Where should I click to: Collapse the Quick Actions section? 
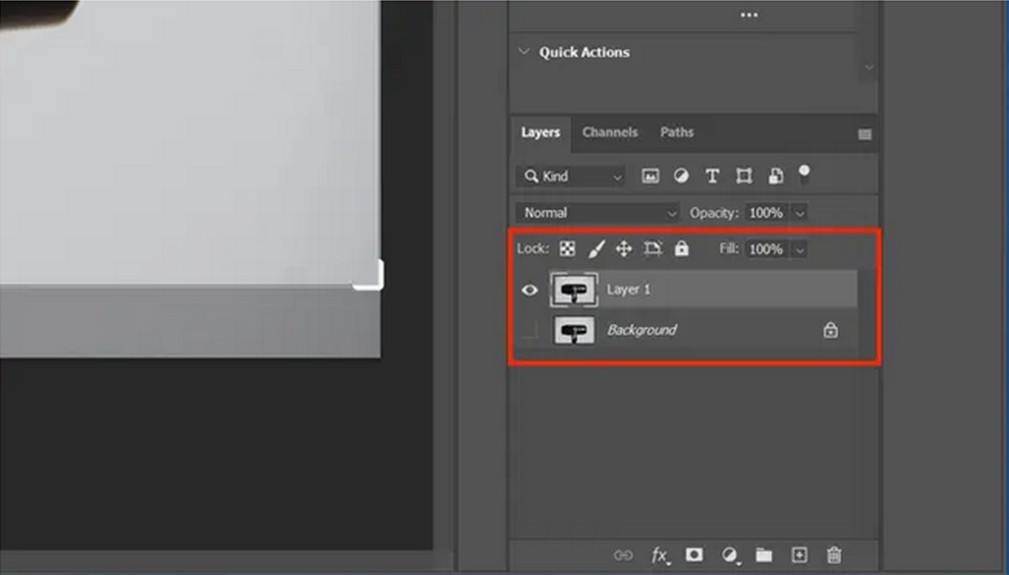[x=525, y=52]
